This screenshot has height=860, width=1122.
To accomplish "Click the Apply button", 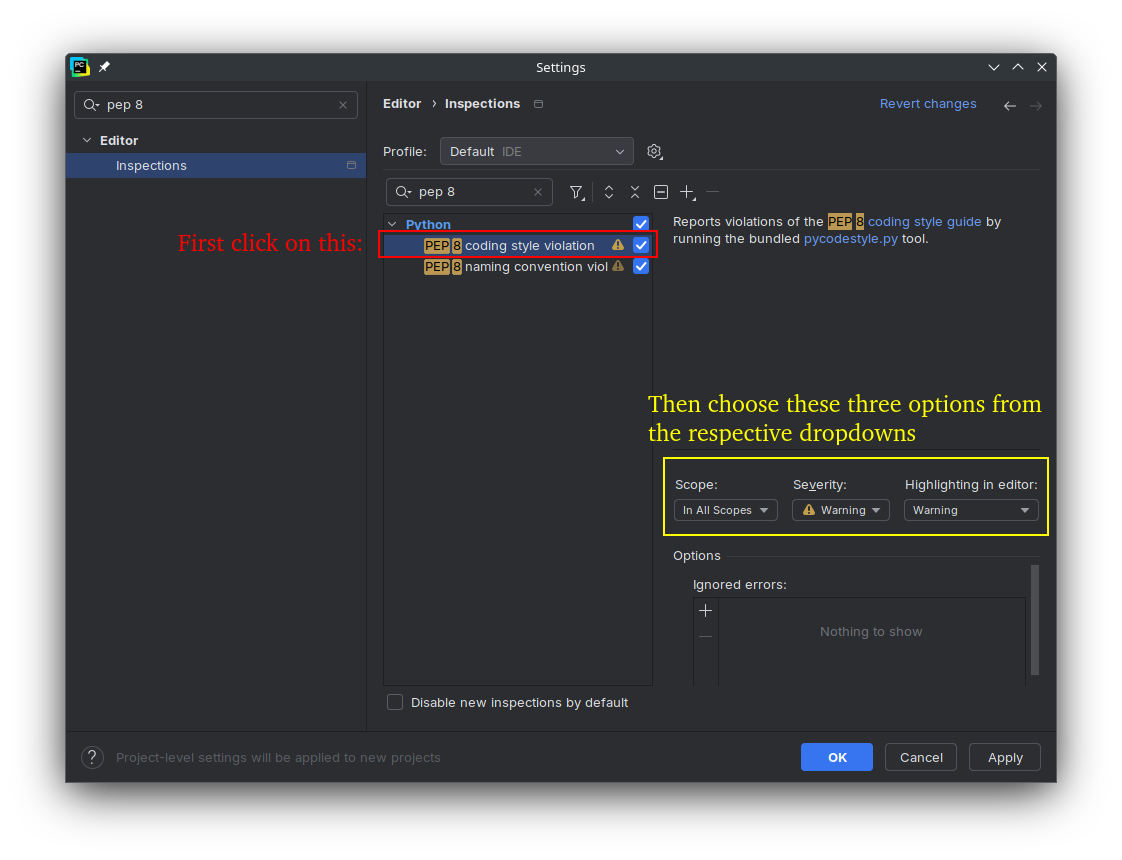I will (x=1004, y=757).
